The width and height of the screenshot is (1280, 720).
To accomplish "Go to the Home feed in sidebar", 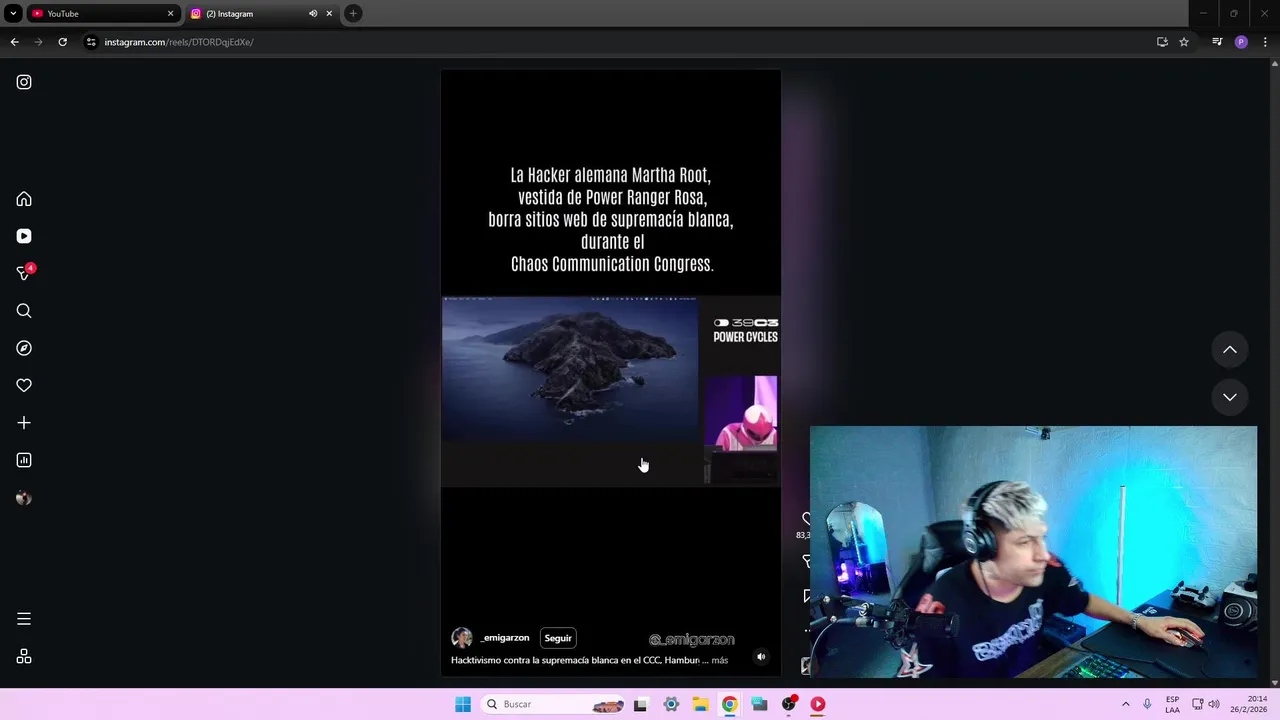I will point(24,199).
